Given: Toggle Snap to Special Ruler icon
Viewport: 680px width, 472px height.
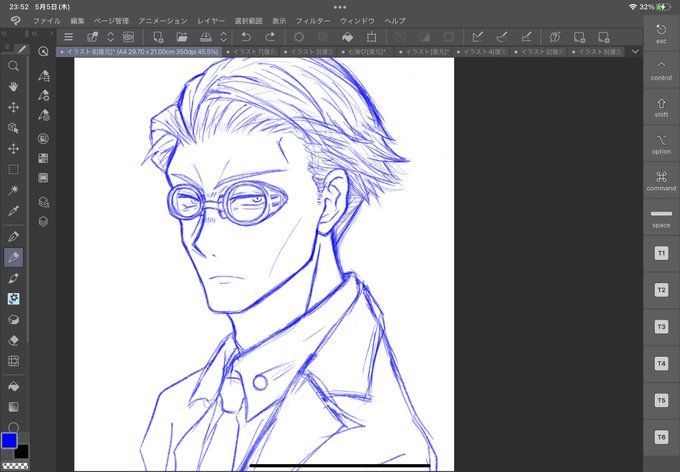Looking at the screenshot, I should point(502,37).
